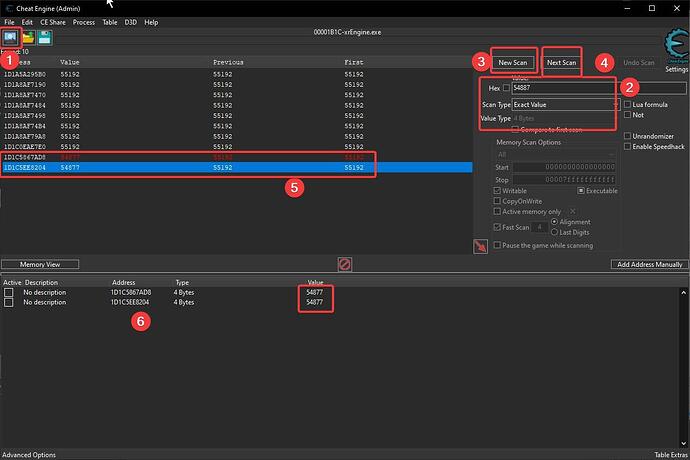690x460 pixels.
Task: Click the New Scan button
Action: pos(513,63)
